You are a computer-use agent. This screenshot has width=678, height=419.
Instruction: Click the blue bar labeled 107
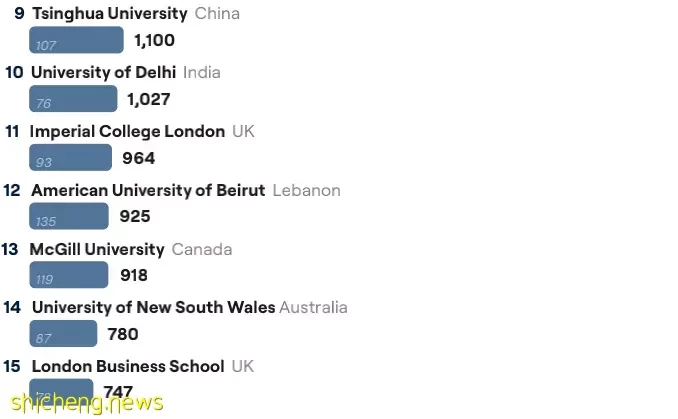tap(76, 40)
